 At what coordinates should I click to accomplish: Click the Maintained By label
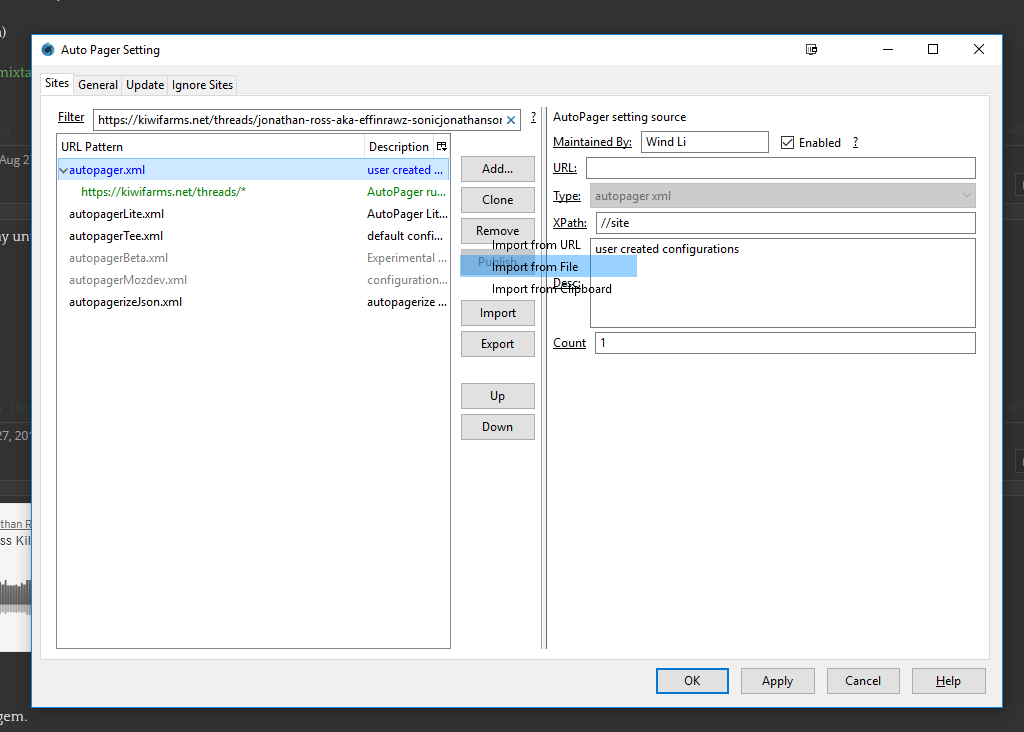point(592,142)
